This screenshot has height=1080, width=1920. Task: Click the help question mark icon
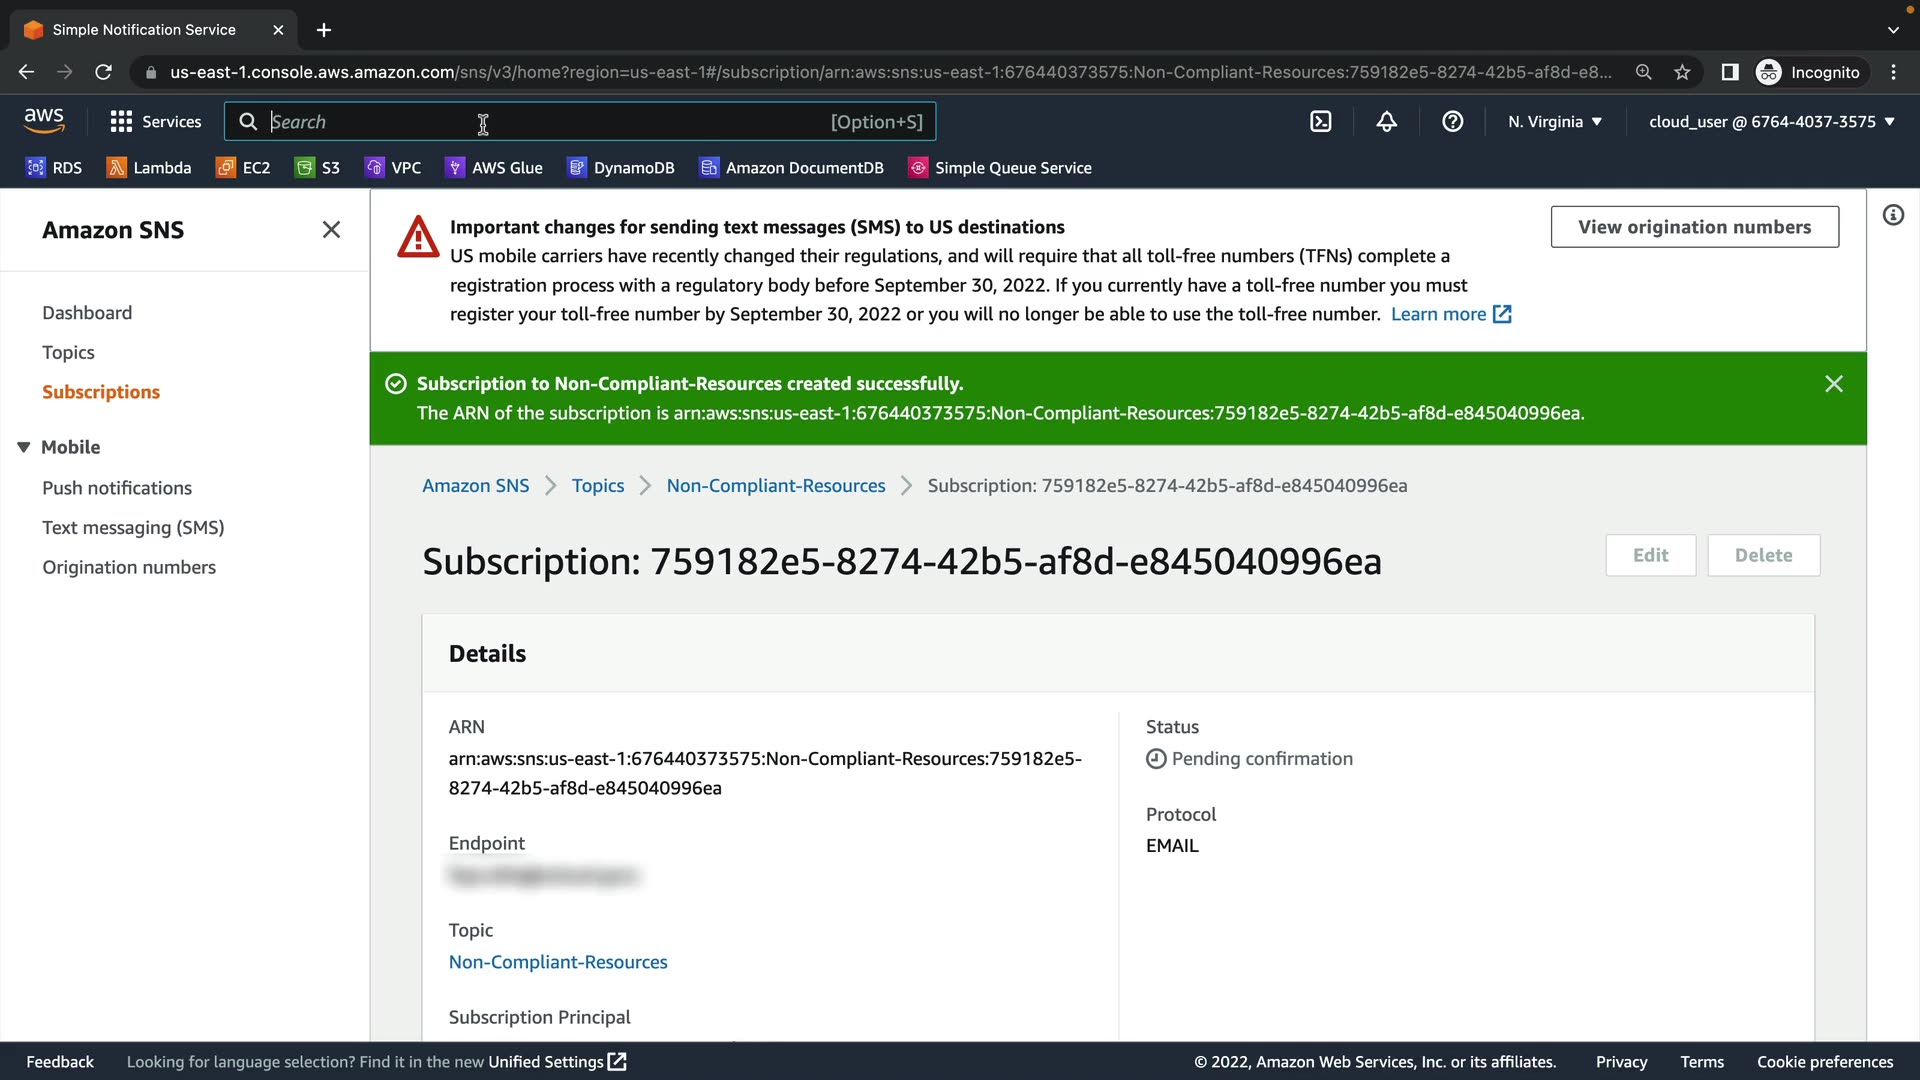(x=1452, y=122)
